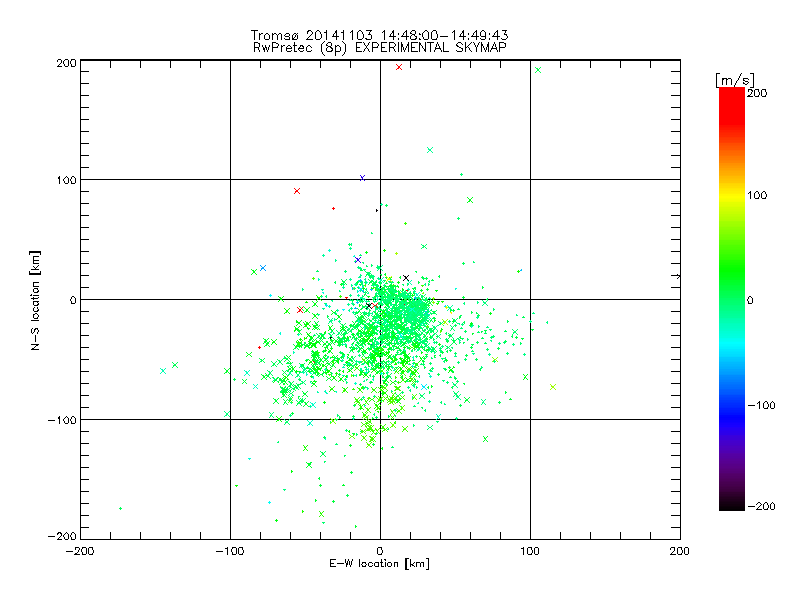Click the yellow-green X marker at far right
This screenshot has width=800, height=600.
pyautogui.click(x=553, y=387)
